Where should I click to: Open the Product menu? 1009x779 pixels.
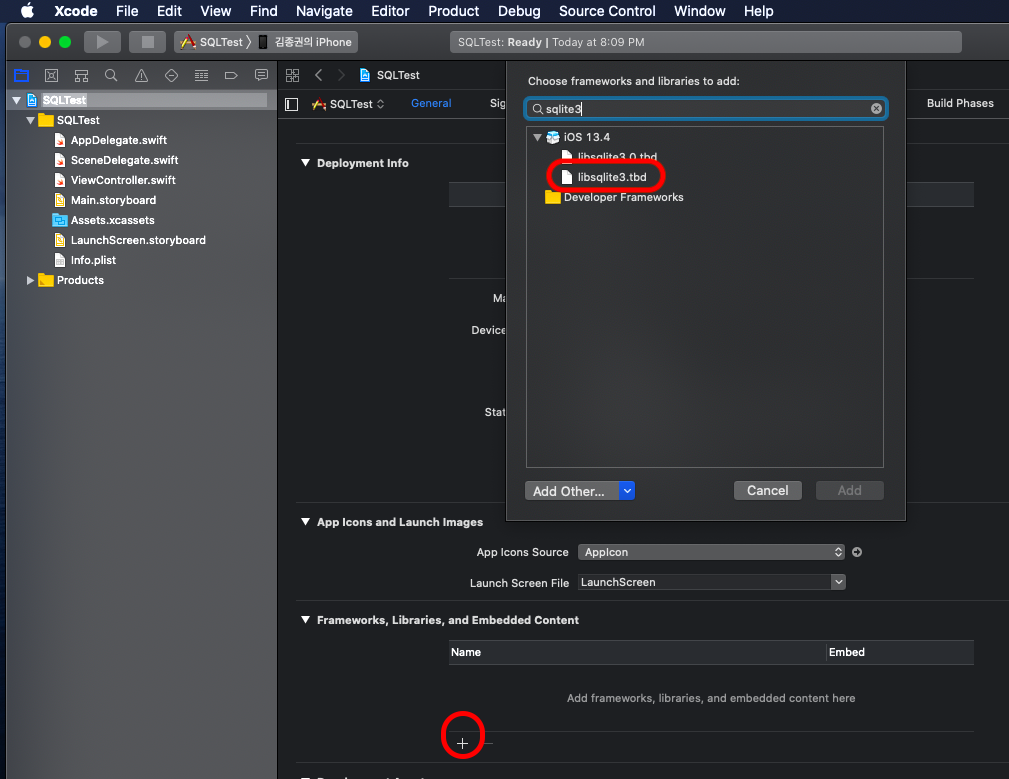click(453, 11)
